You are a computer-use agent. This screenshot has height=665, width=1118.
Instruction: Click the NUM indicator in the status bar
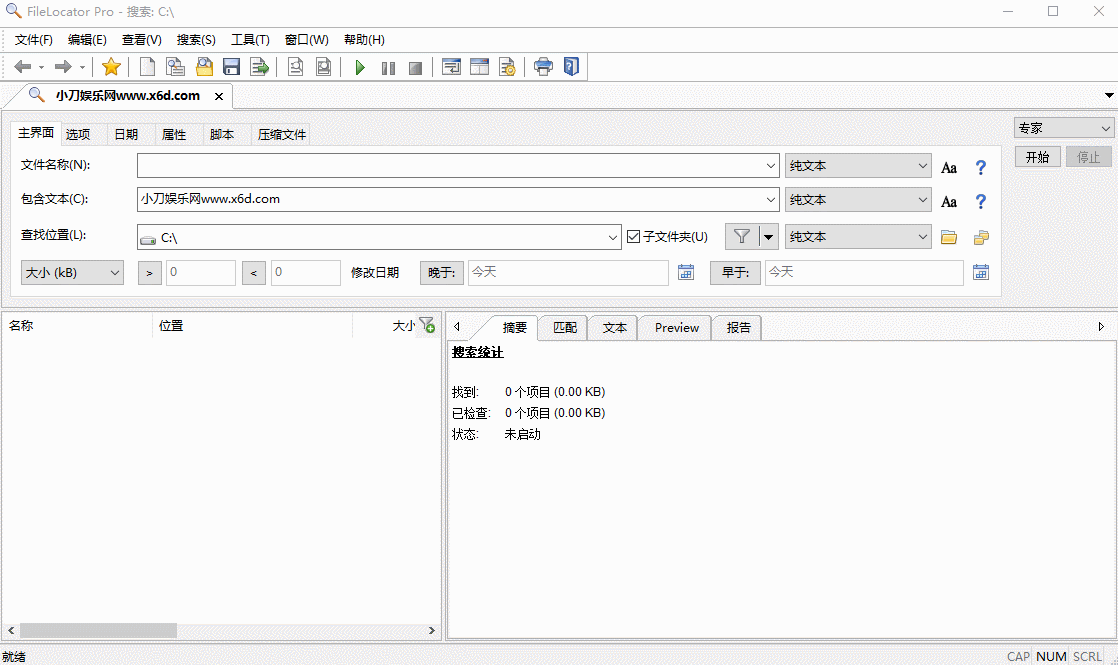[x=1051, y=656]
